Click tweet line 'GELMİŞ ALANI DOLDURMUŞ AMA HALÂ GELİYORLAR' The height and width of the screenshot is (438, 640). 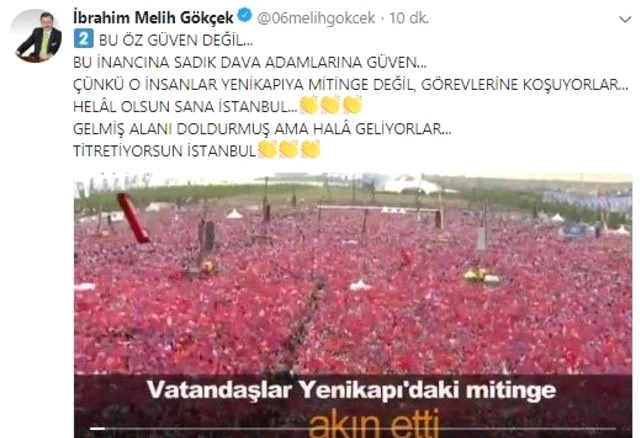(262, 129)
